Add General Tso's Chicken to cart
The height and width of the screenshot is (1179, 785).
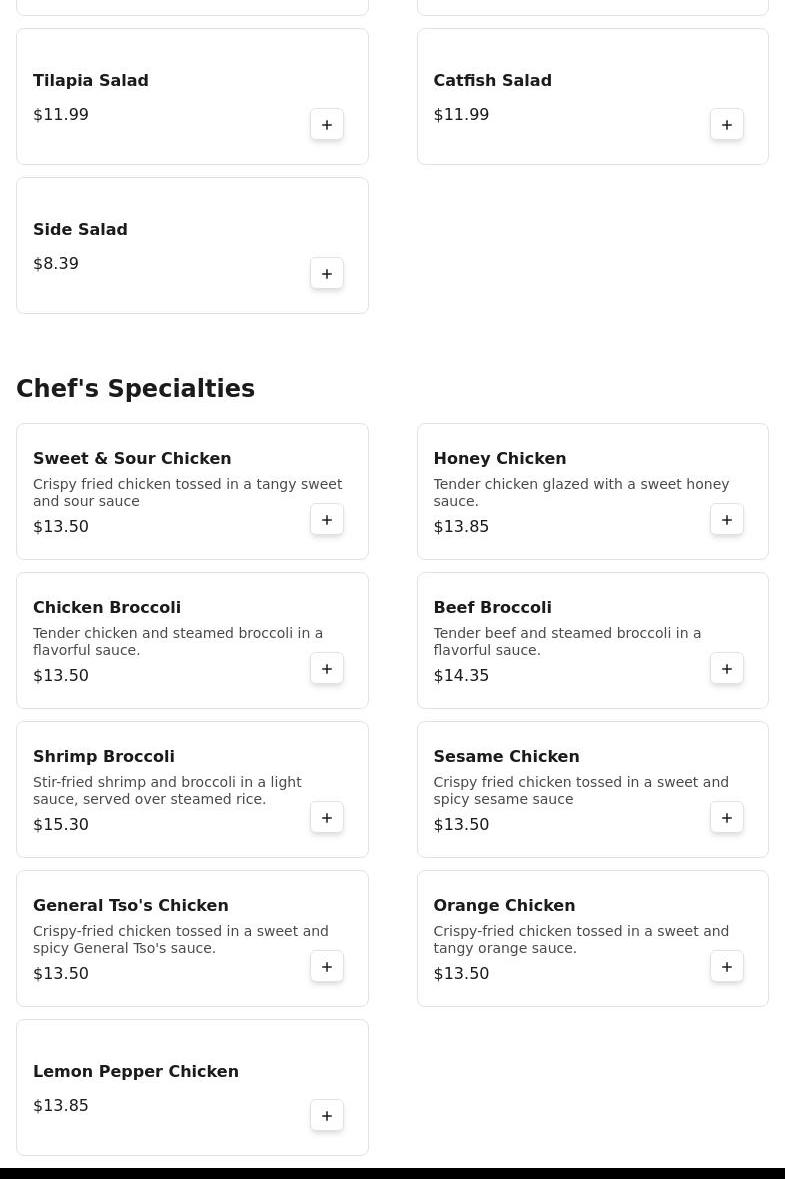[x=327, y=966]
